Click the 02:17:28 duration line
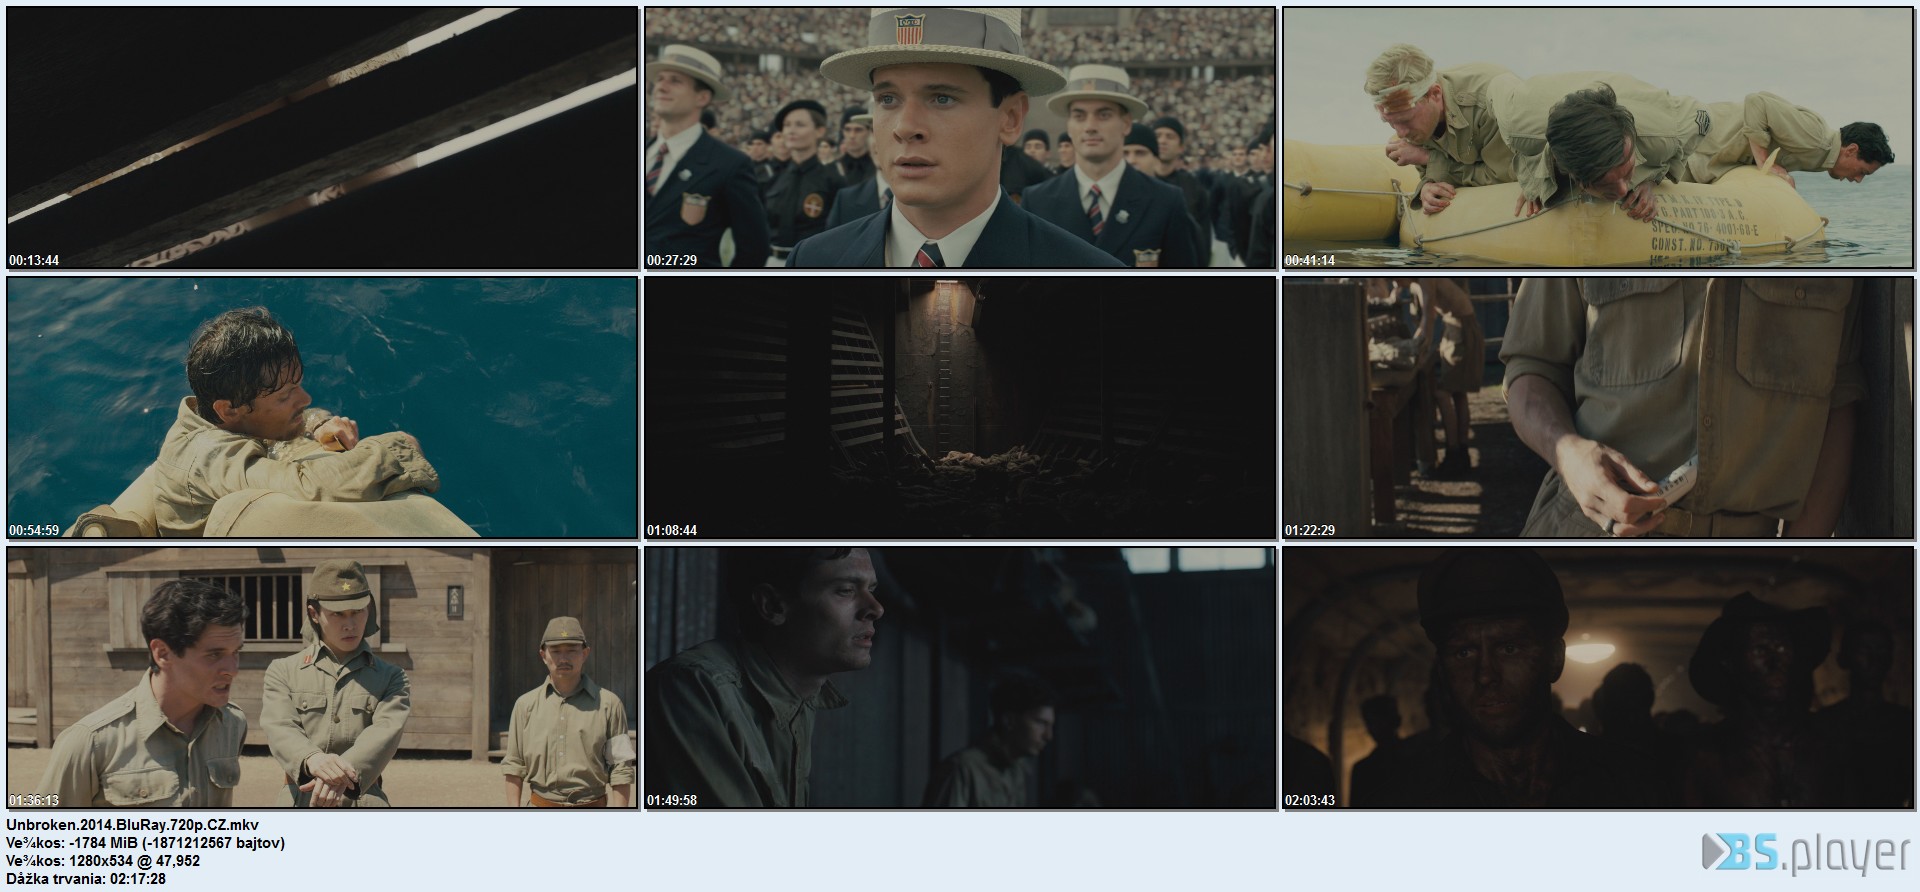Image resolution: width=1920 pixels, height=892 pixels. pos(86,879)
